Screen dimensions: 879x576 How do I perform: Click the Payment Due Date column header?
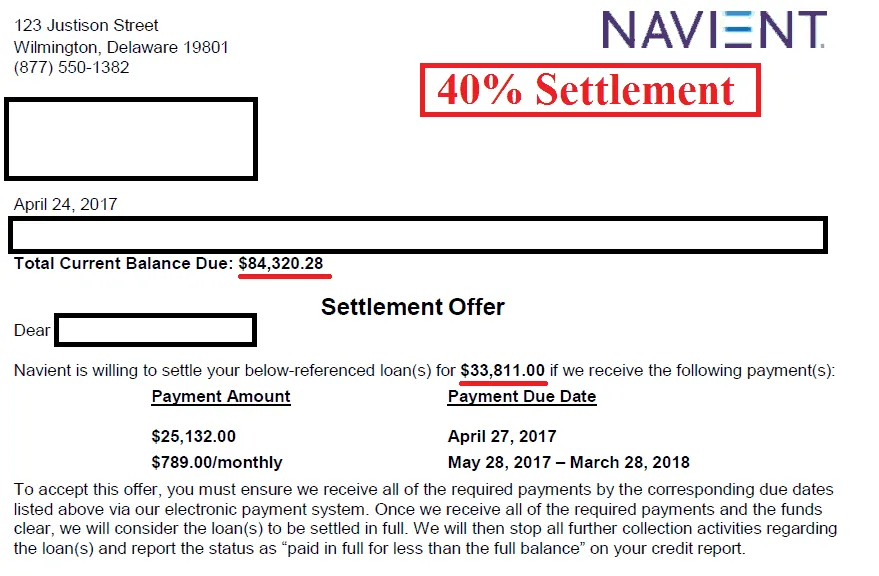(x=522, y=397)
